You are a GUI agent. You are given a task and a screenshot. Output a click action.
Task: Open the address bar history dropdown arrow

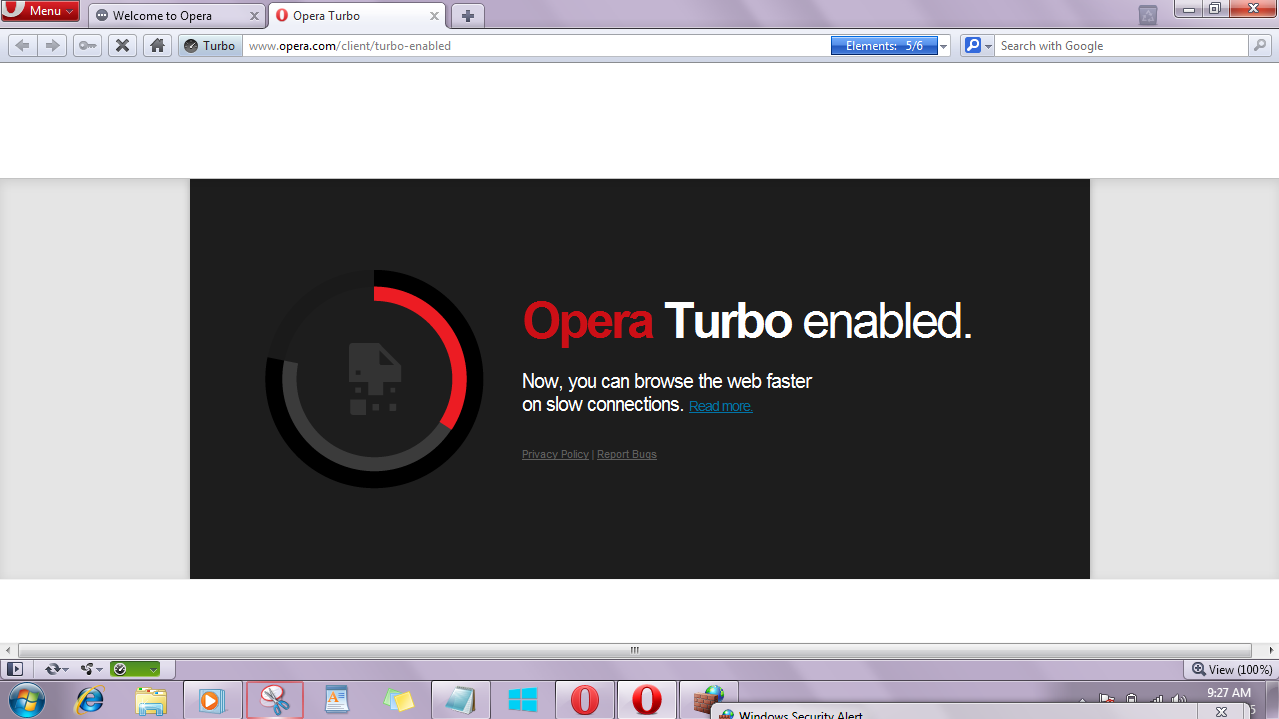point(943,47)
